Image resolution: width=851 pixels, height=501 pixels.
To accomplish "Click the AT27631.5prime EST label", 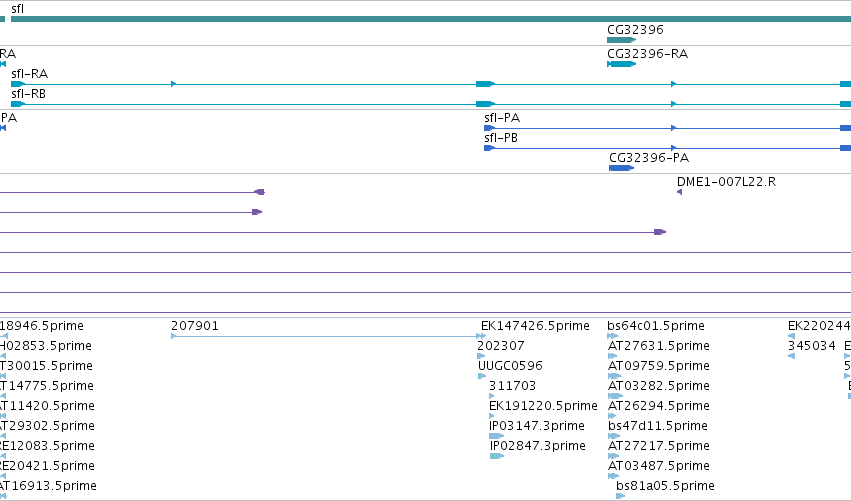I will pyautogui.click(x=659, y=346).
